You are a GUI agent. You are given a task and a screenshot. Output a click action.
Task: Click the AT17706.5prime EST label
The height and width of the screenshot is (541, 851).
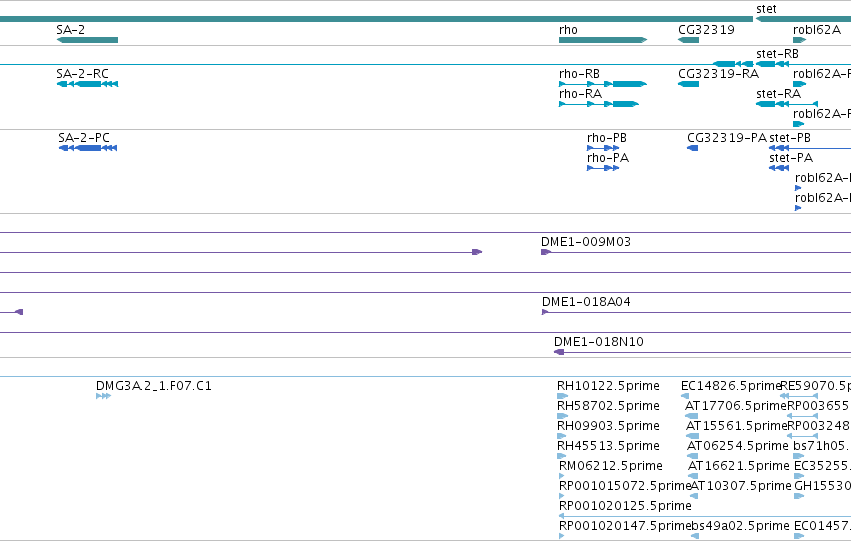click(736, 406)
